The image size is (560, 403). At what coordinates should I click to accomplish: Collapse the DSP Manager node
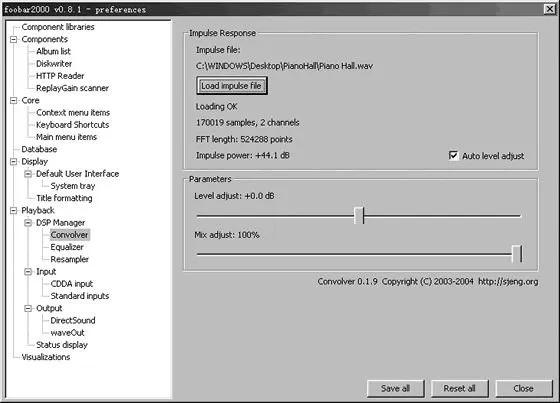[28, 223]
